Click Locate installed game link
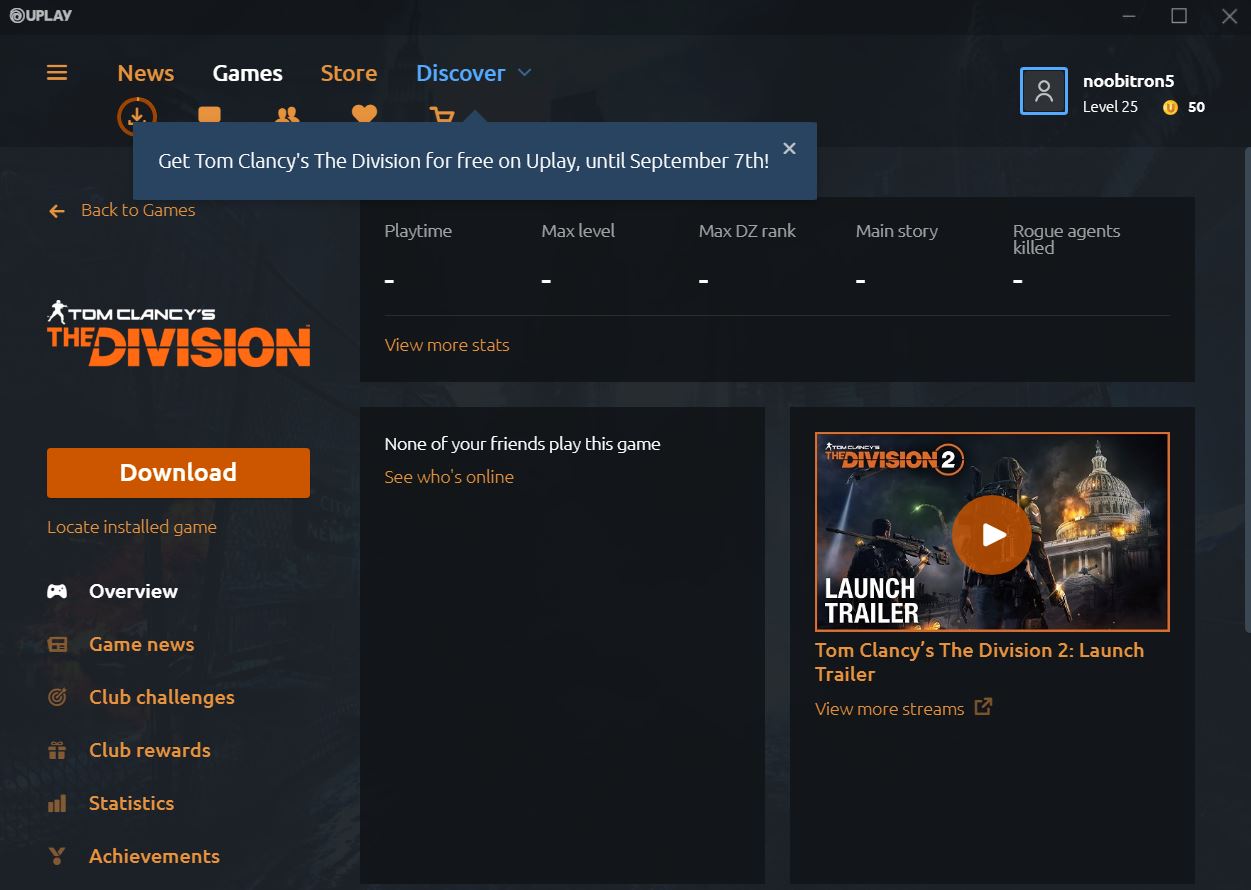The width and height of the screenshot is (1251, 890). coord(132,527)
